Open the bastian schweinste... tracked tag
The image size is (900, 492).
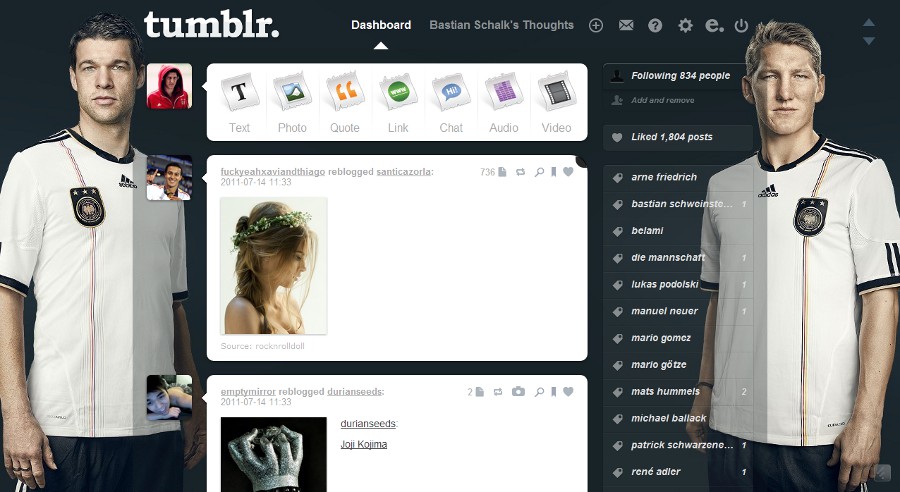click(x=678, y=204)
